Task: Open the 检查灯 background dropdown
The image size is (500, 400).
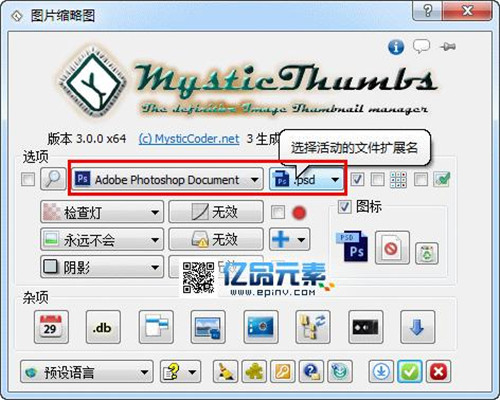Action: (x=102, y=212)
